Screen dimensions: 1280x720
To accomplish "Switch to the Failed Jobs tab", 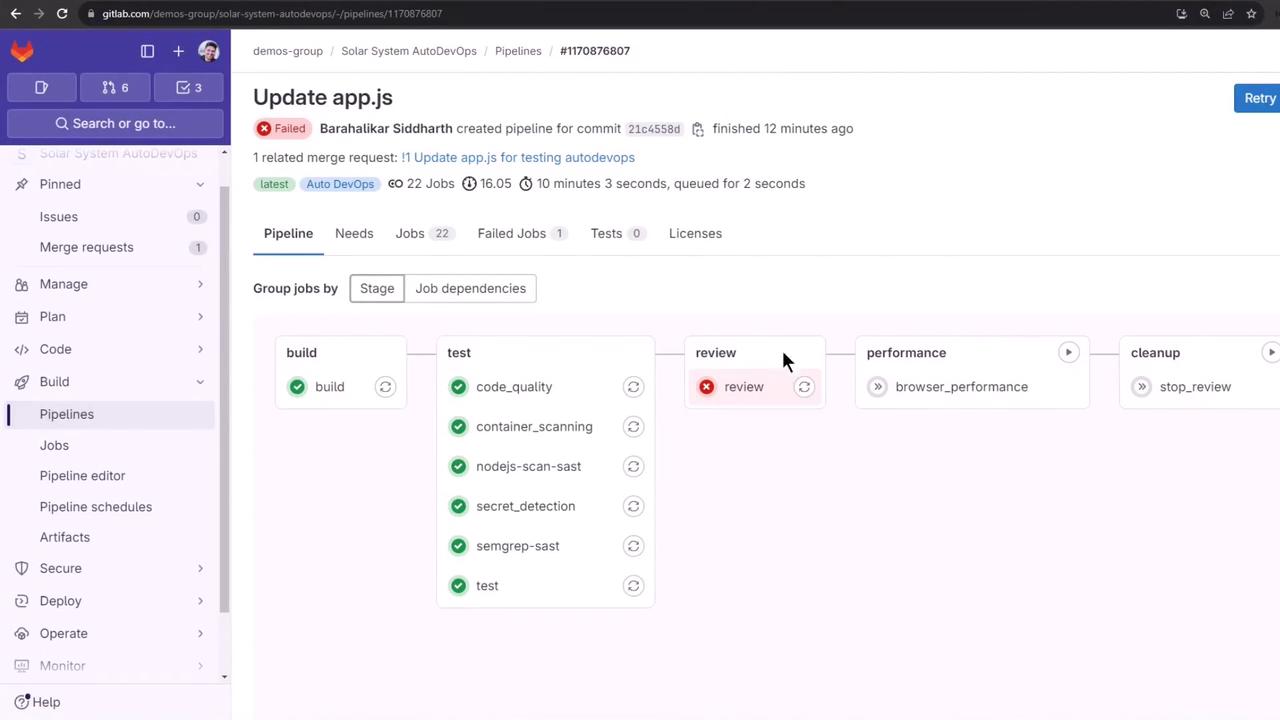I will [x=522, y=233].
